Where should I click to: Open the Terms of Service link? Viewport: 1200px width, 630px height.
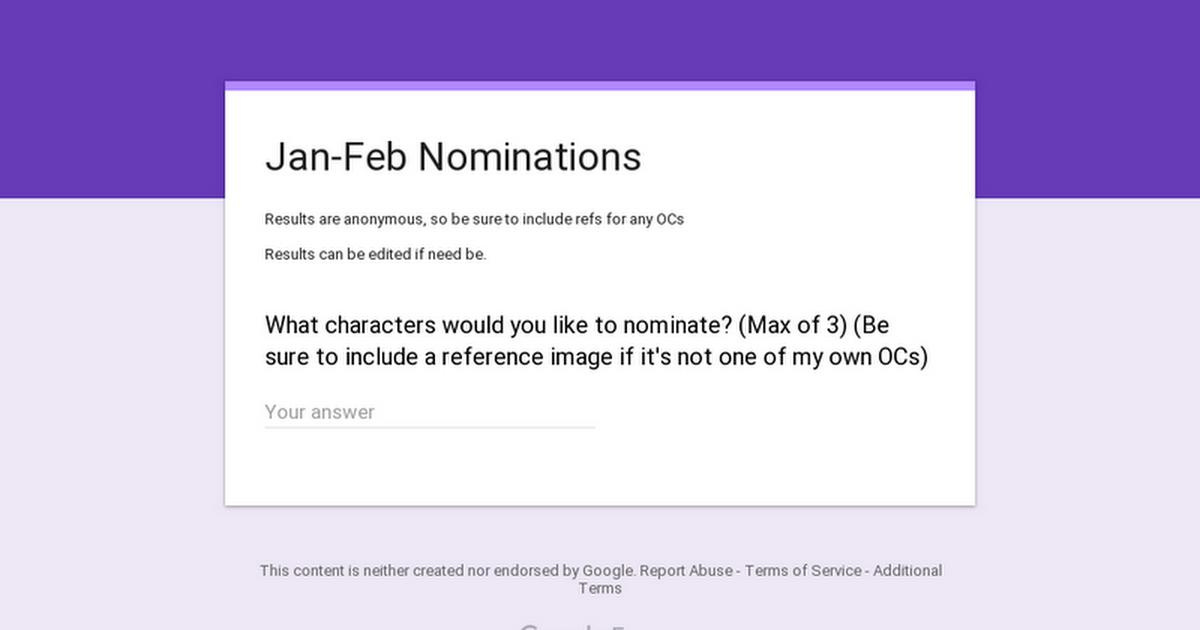tap(802, 571)
